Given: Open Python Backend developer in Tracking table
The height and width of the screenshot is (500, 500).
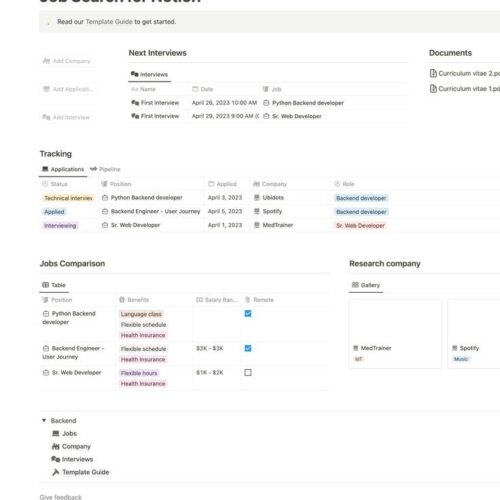Looking at the screenshot, I should 142,198.
